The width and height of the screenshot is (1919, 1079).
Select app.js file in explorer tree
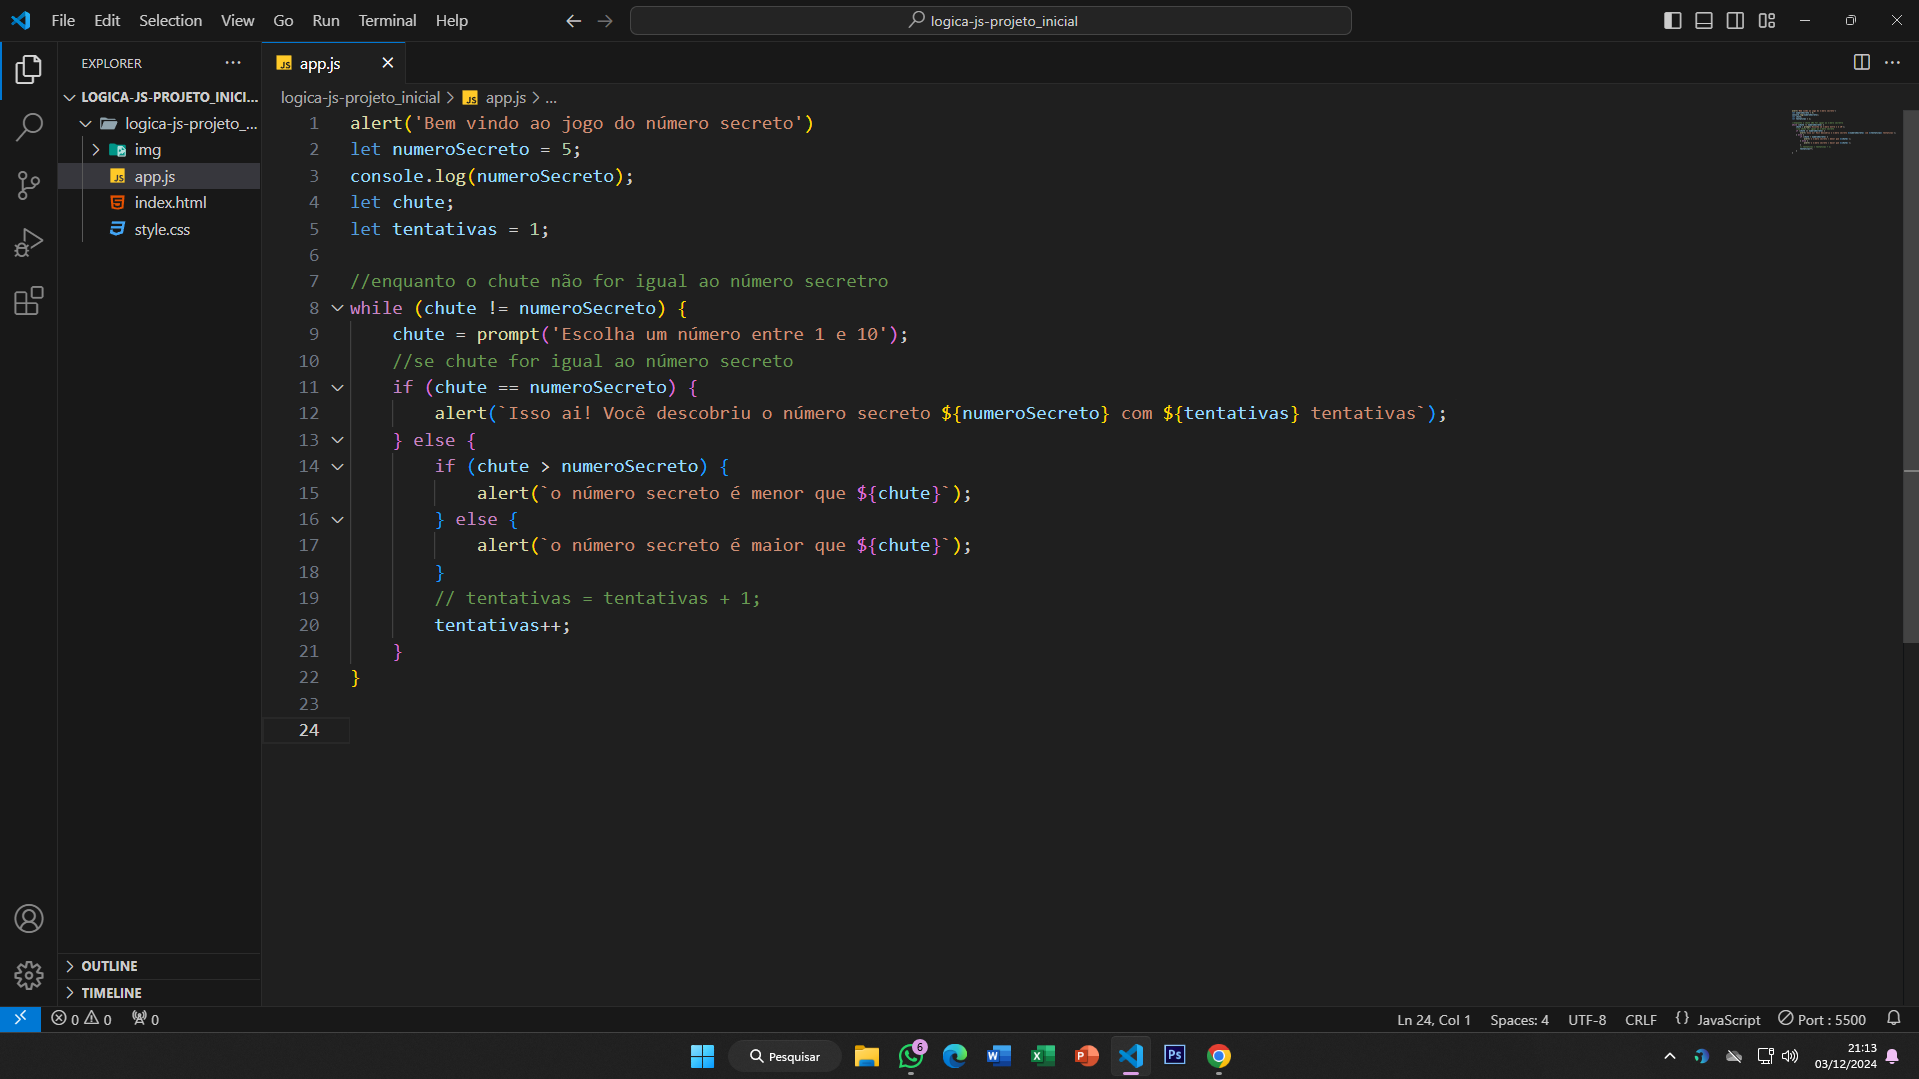coord(160,176)
